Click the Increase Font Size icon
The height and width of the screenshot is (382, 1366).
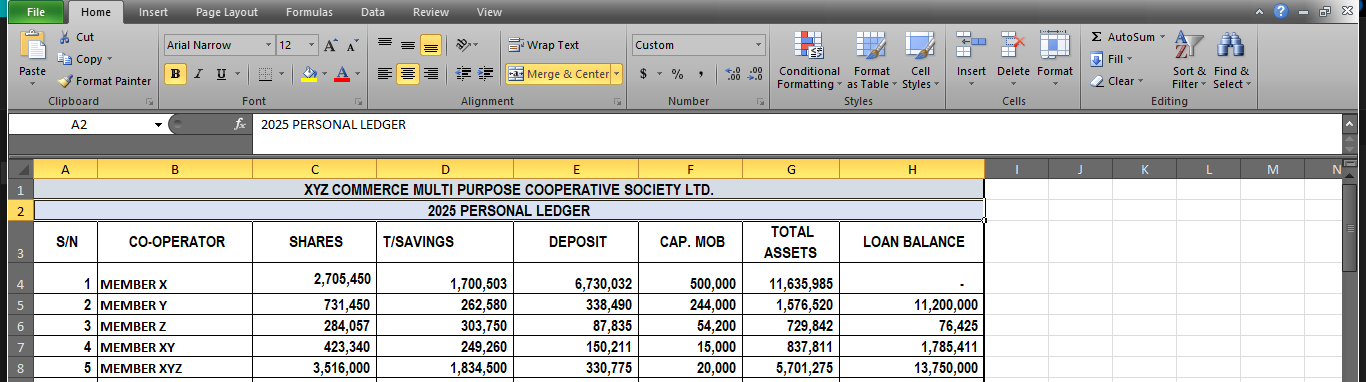331,45
